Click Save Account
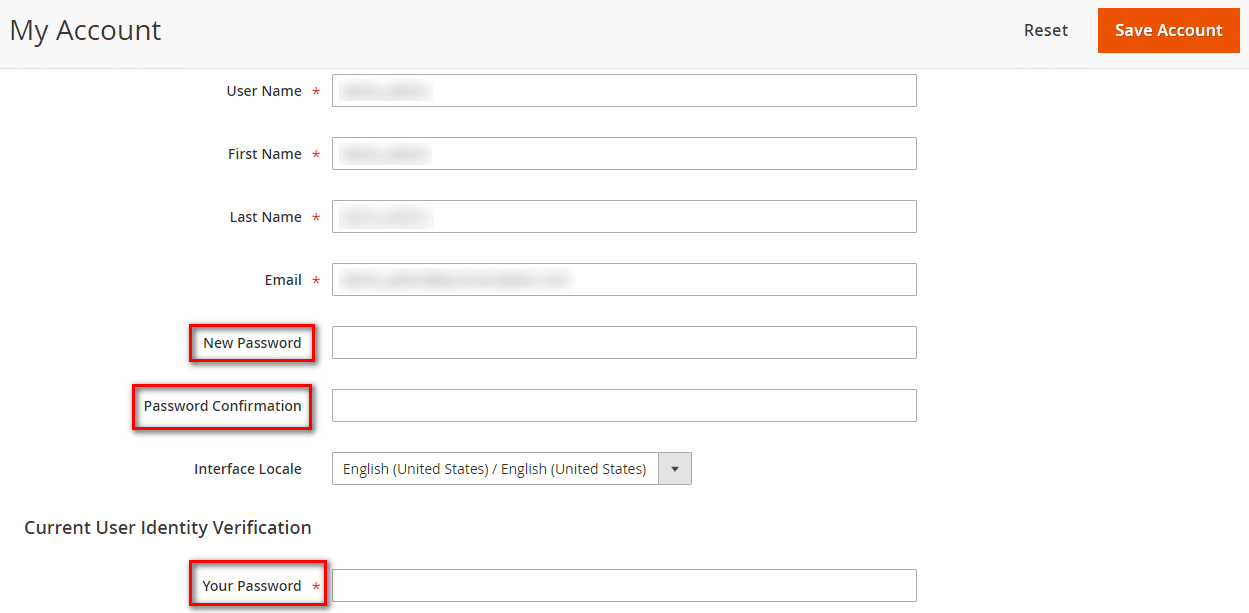Screen dimensions: 1249x613 pos(1168,30)
